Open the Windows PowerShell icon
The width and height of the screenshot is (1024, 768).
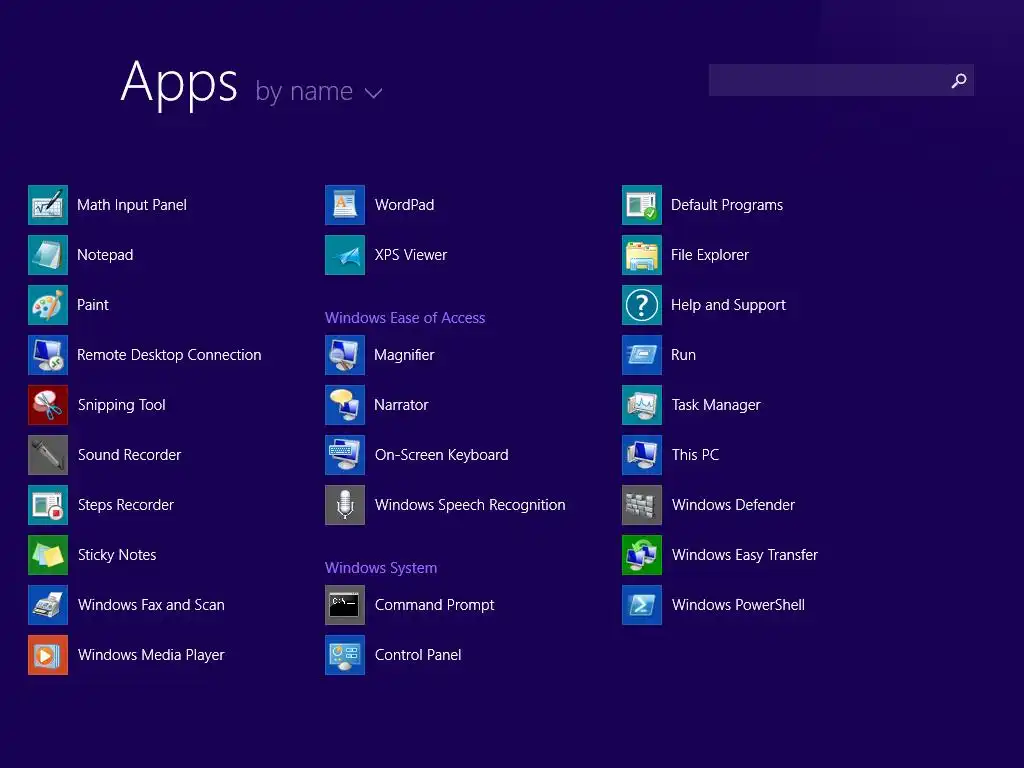tap(642, 605)
